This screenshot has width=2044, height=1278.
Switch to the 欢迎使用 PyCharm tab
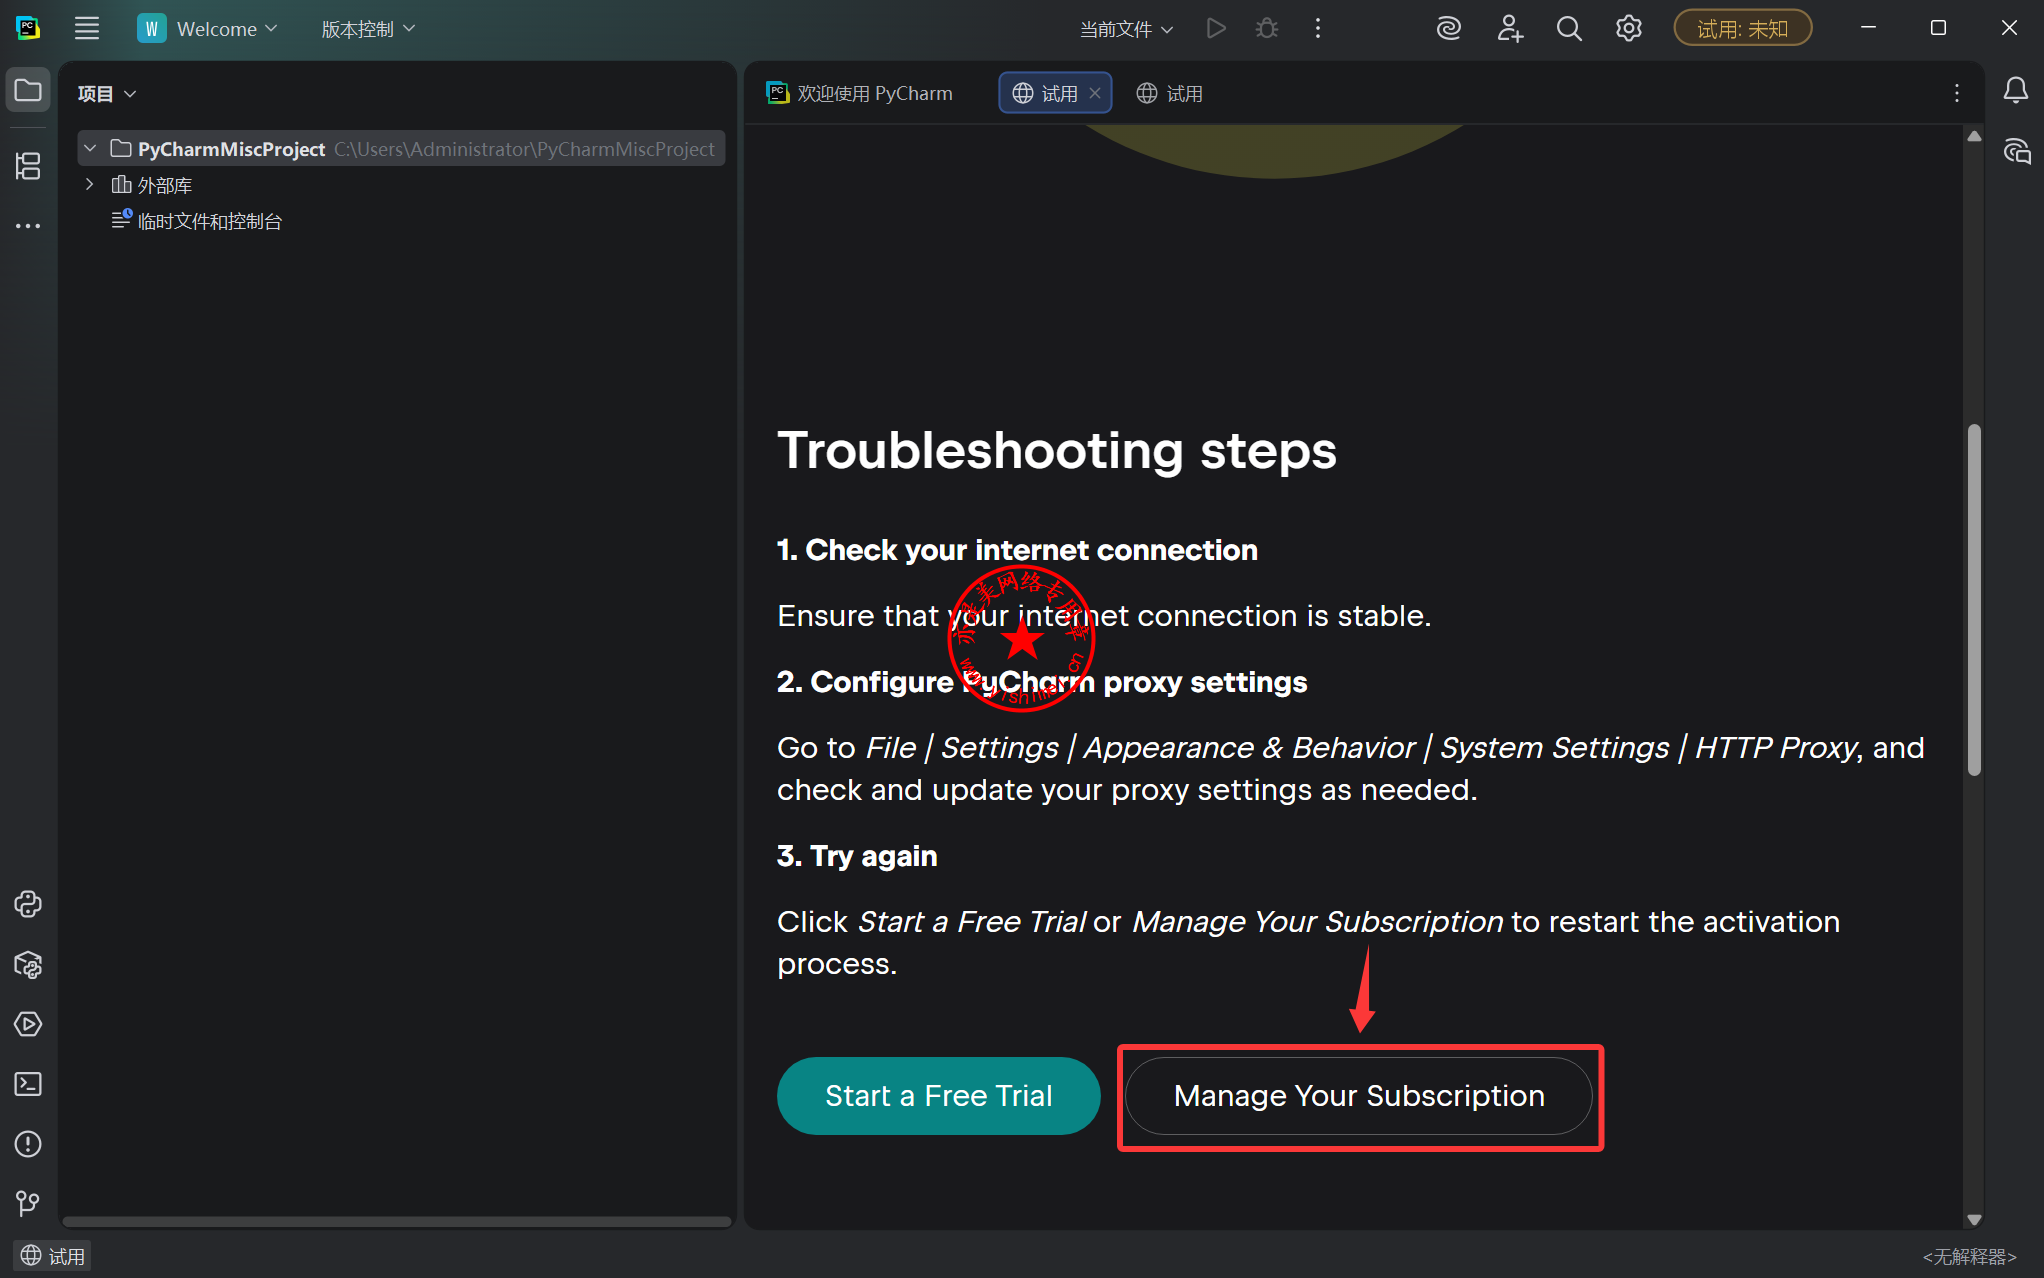click(860, 93)
